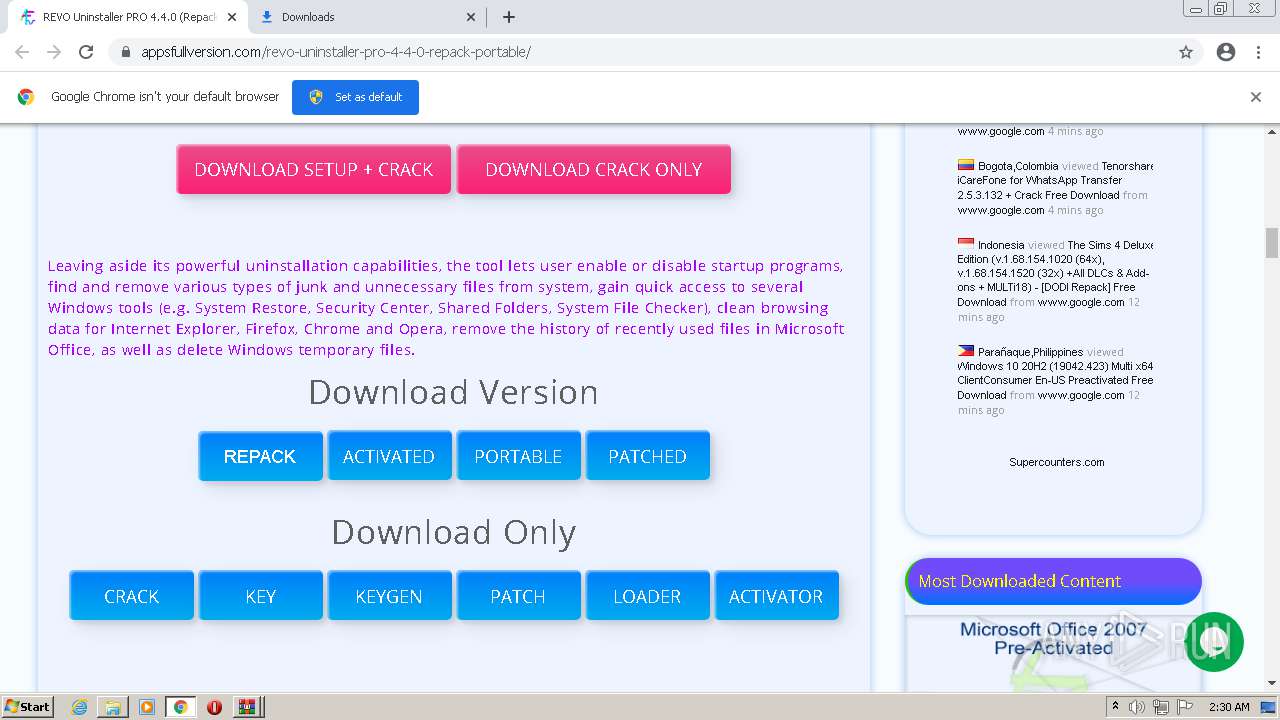The height and width of the screenshot is (720, 1280).
Task: Click the browser forward arrow
Action: coord(54,52)
